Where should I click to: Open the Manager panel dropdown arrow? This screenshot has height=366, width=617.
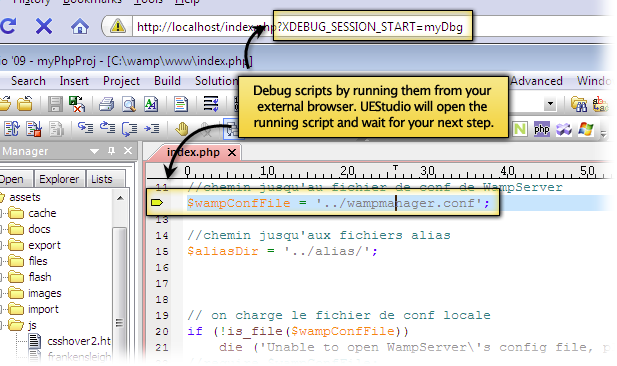click(x=94, y=151)
